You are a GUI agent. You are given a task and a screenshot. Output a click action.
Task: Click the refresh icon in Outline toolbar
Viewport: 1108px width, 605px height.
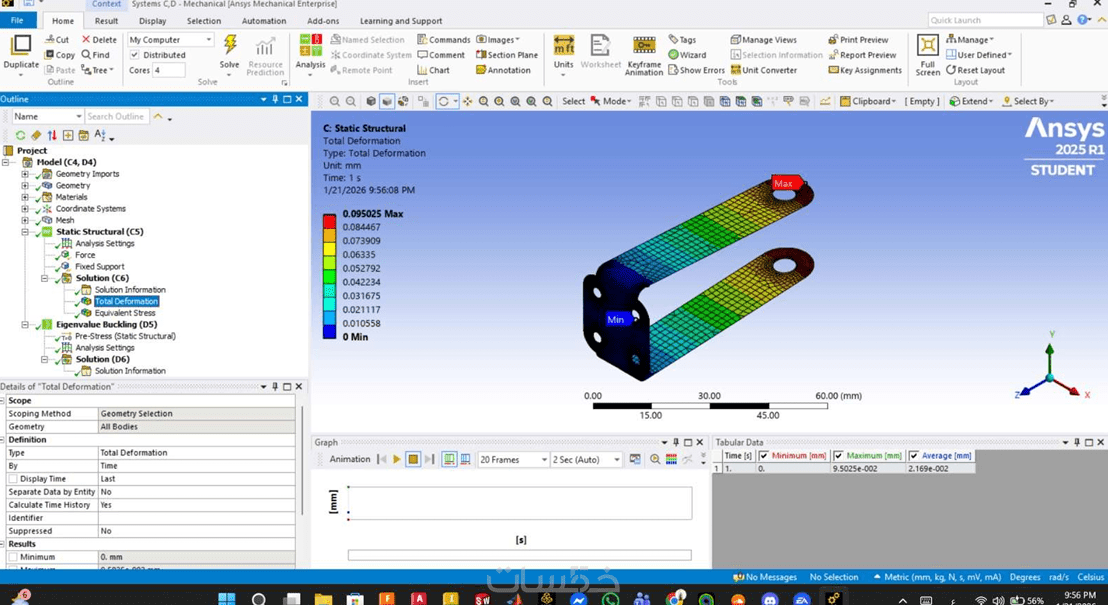coord(20,135)
